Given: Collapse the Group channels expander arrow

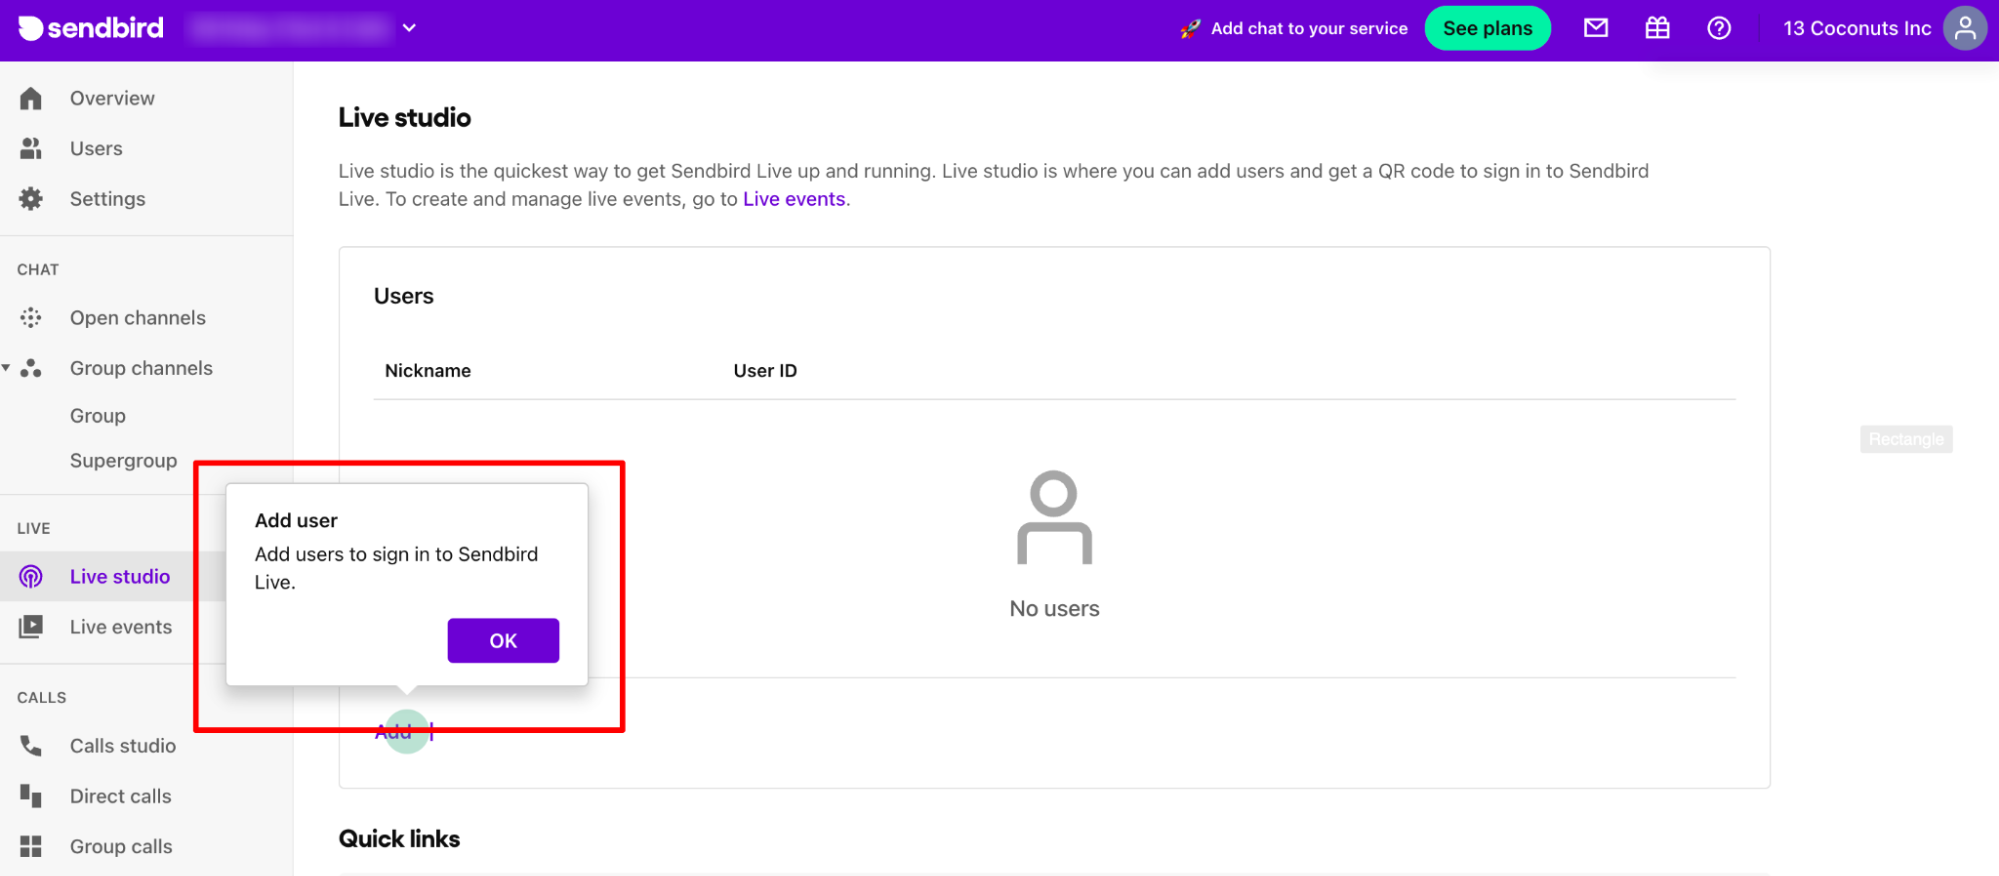Looking at the screenshot, I should pos(6,368).
